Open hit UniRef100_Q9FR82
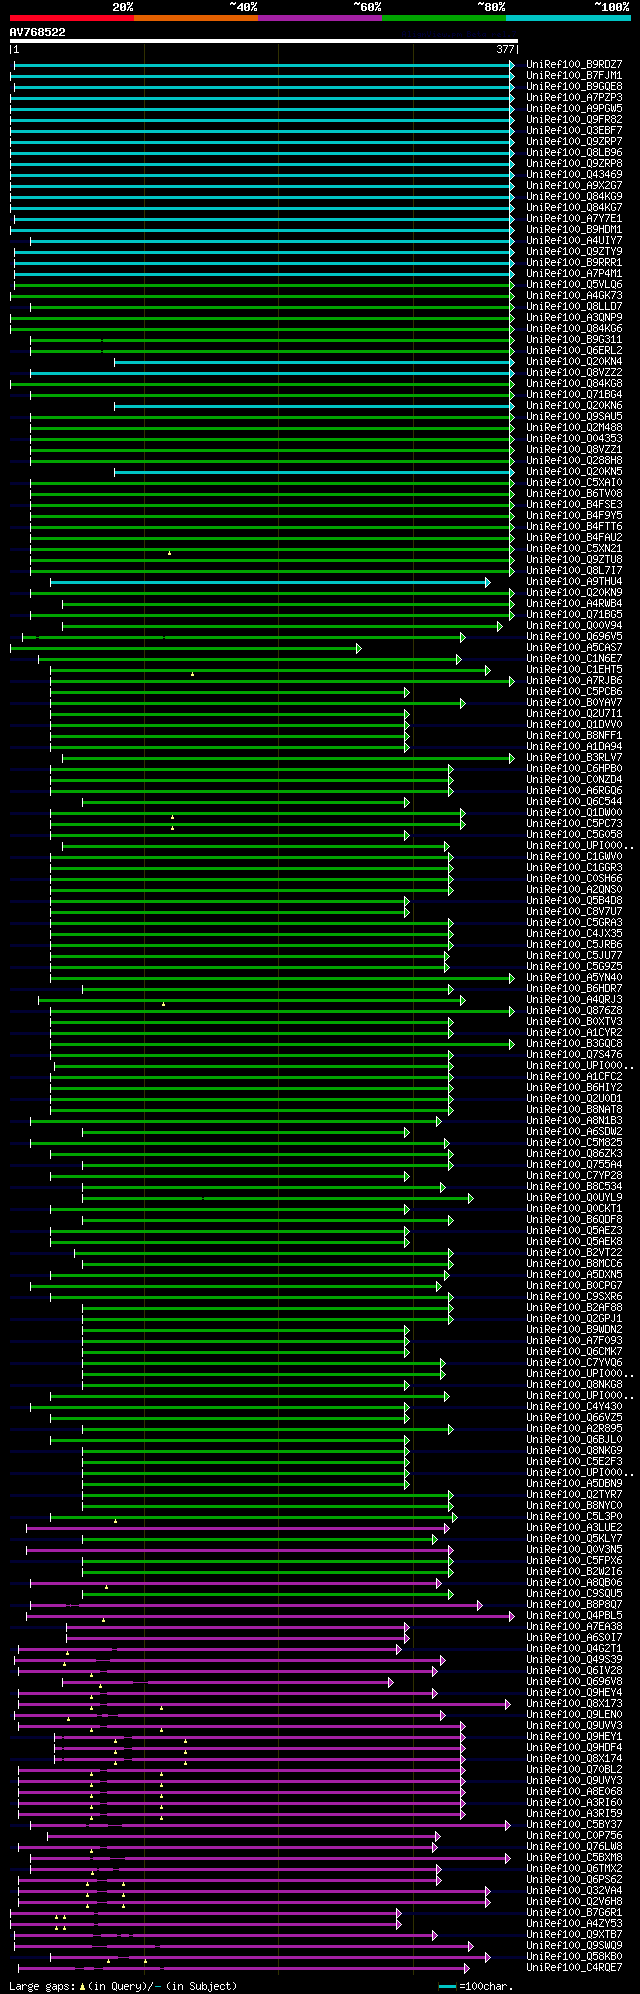 pyautogui.click(x=574, y=120)
